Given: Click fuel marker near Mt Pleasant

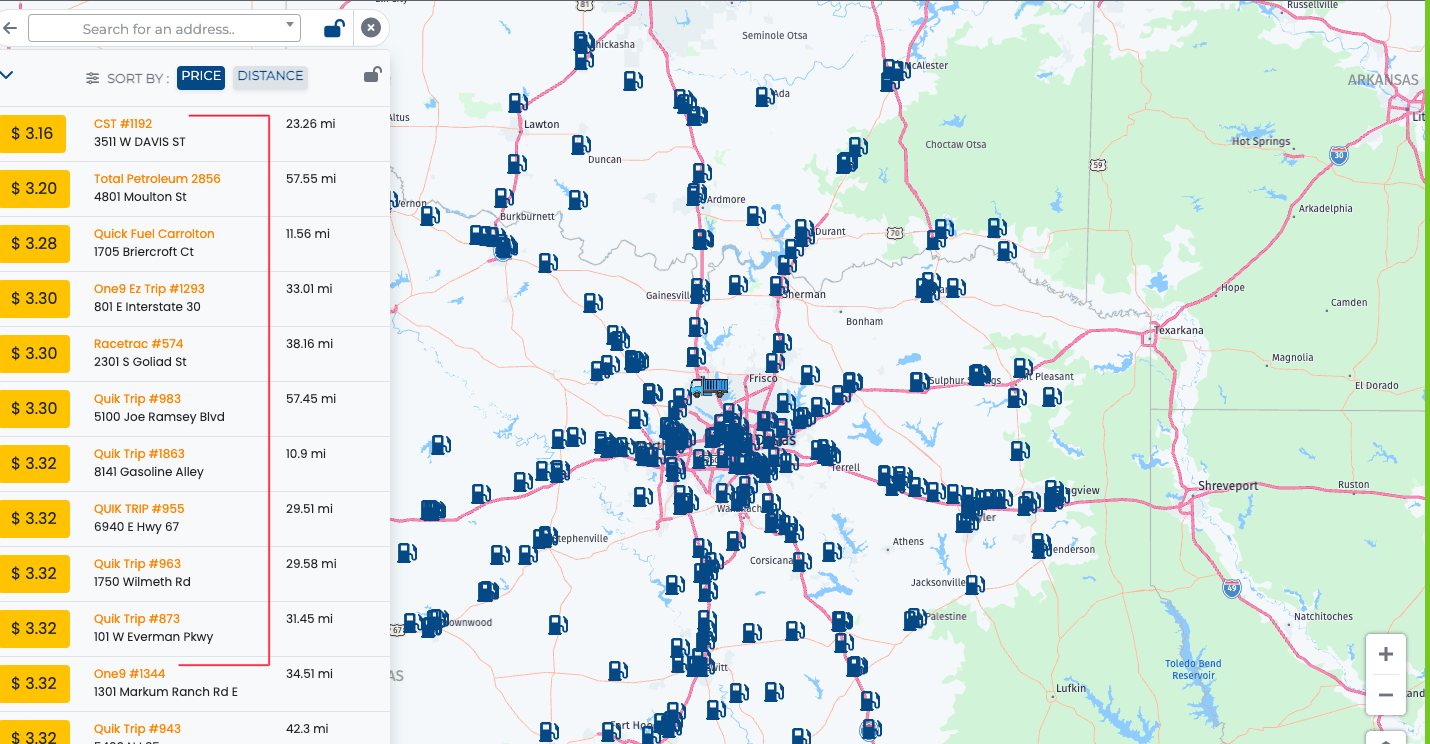Looking at the screenshot, I should (1022, 368).
